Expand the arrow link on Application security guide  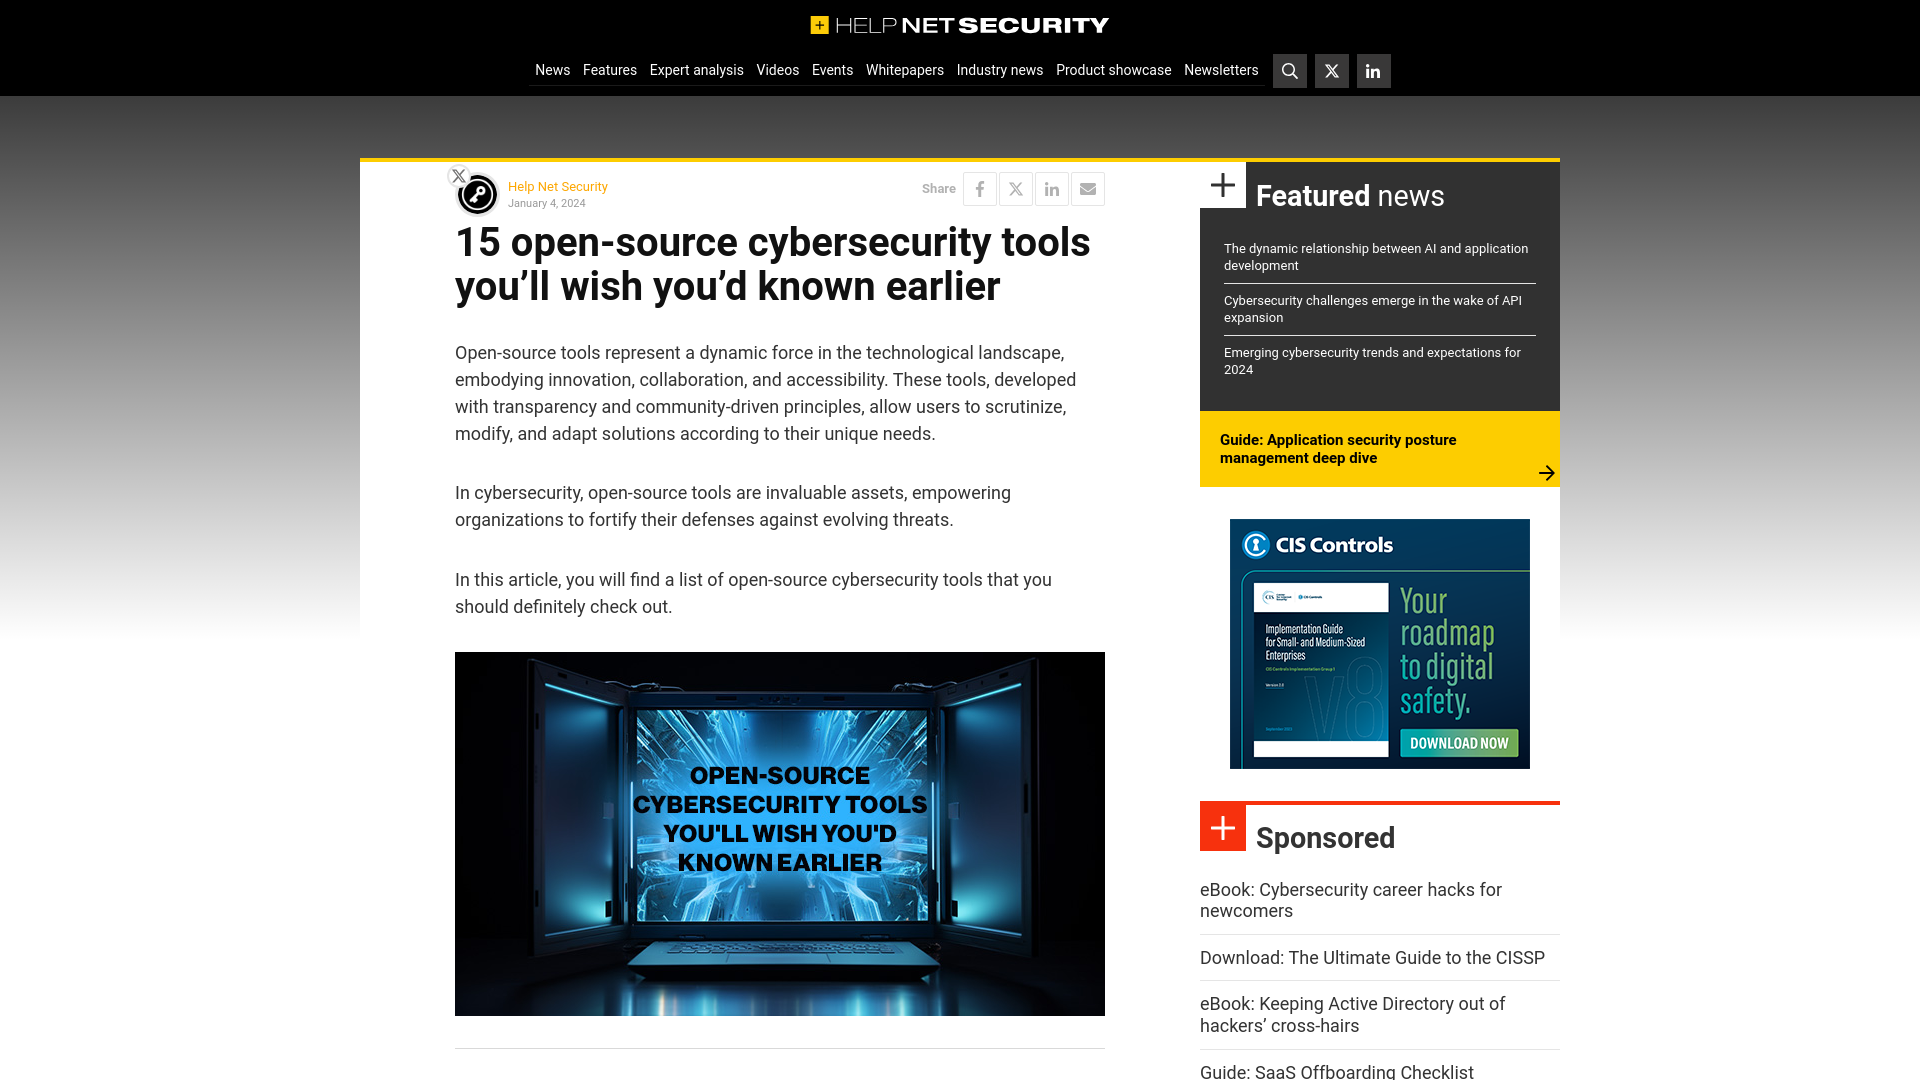(x=1545, y=472)
